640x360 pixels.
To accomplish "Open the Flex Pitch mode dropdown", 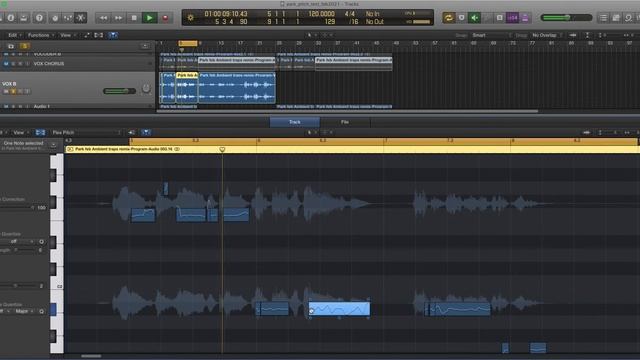I will click(x=86, y=133).
